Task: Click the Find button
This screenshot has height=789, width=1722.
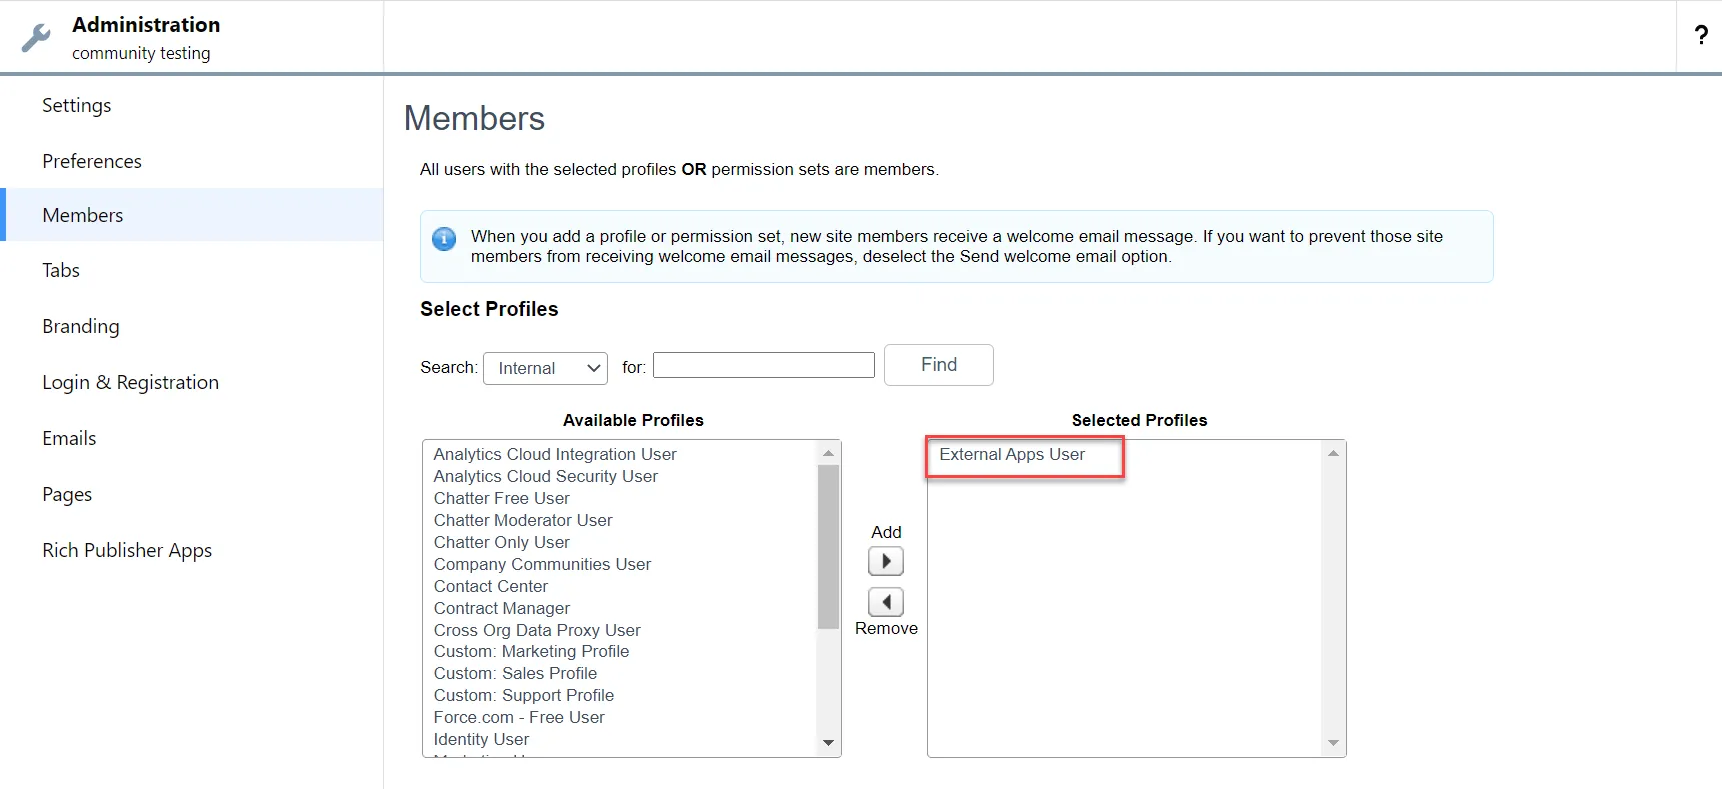Action: click(x=938, y=364)
